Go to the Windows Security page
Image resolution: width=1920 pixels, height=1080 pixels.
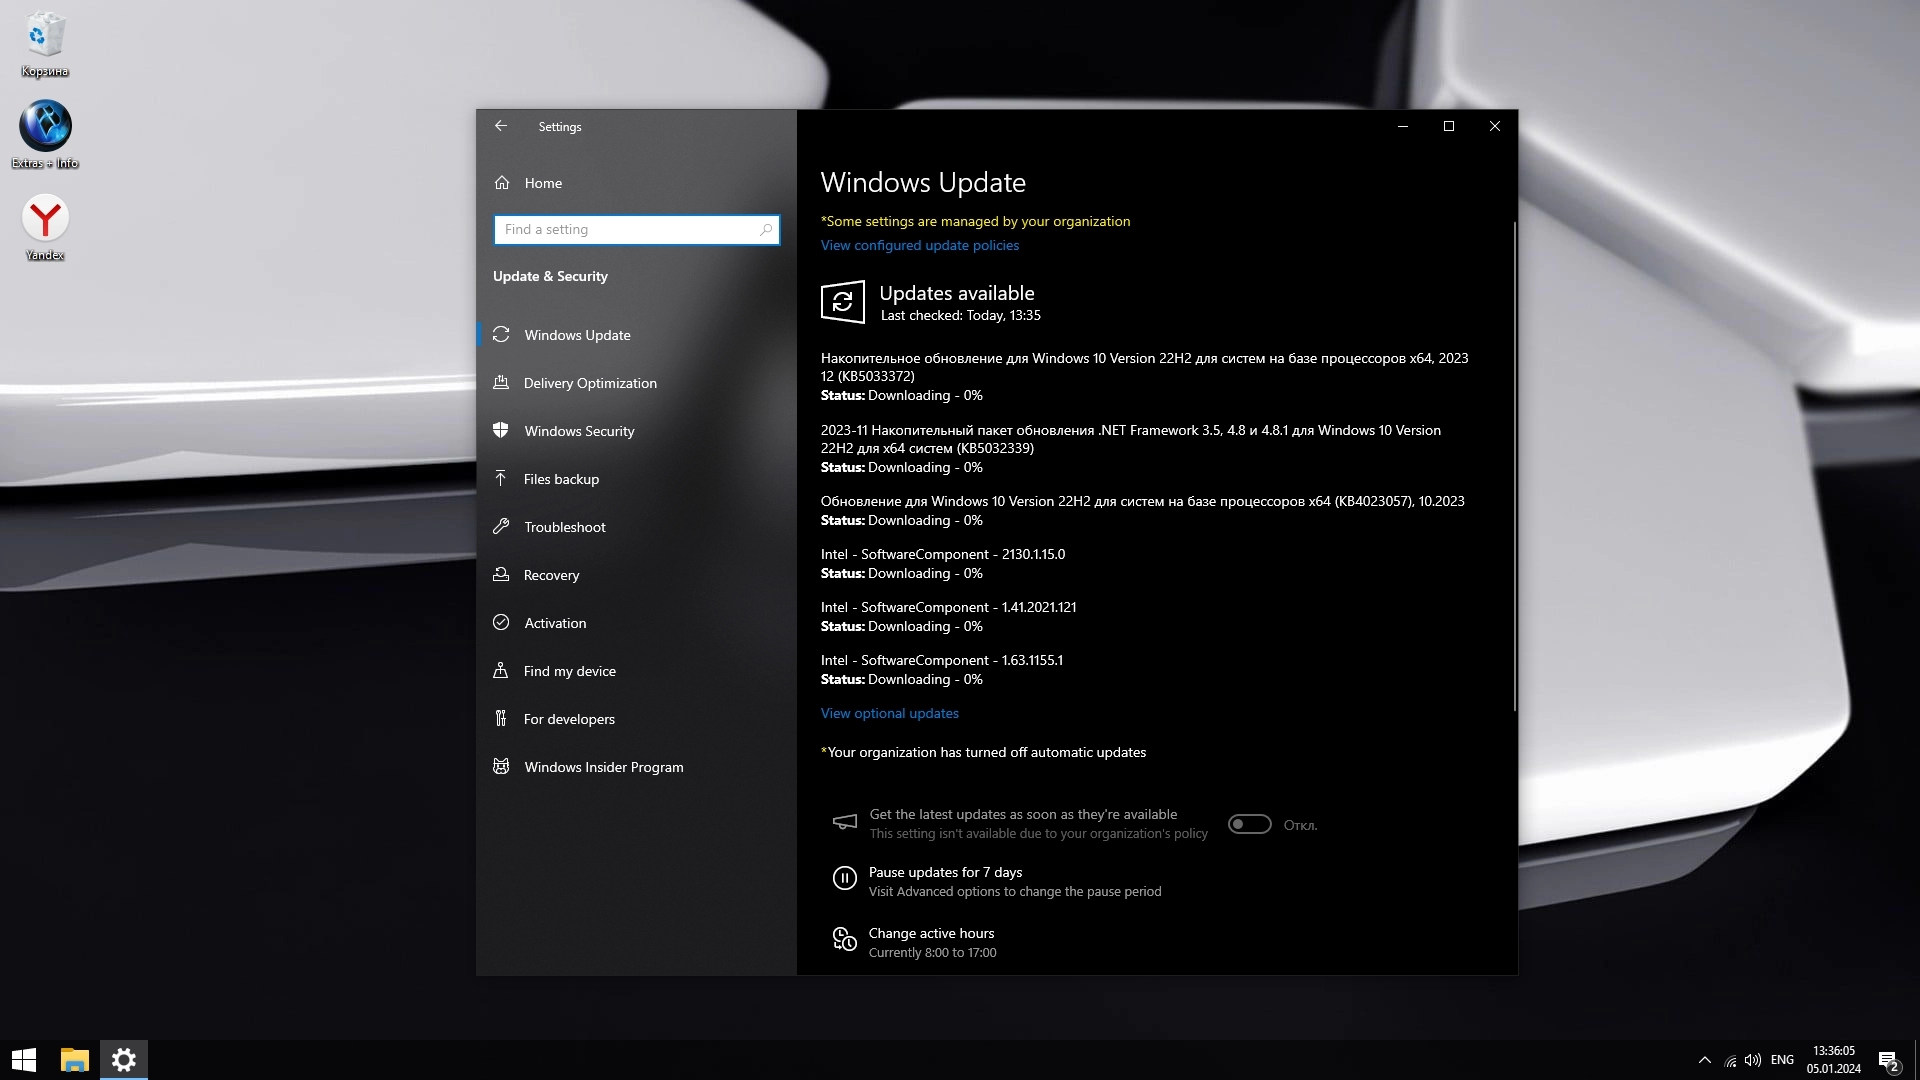579,431
